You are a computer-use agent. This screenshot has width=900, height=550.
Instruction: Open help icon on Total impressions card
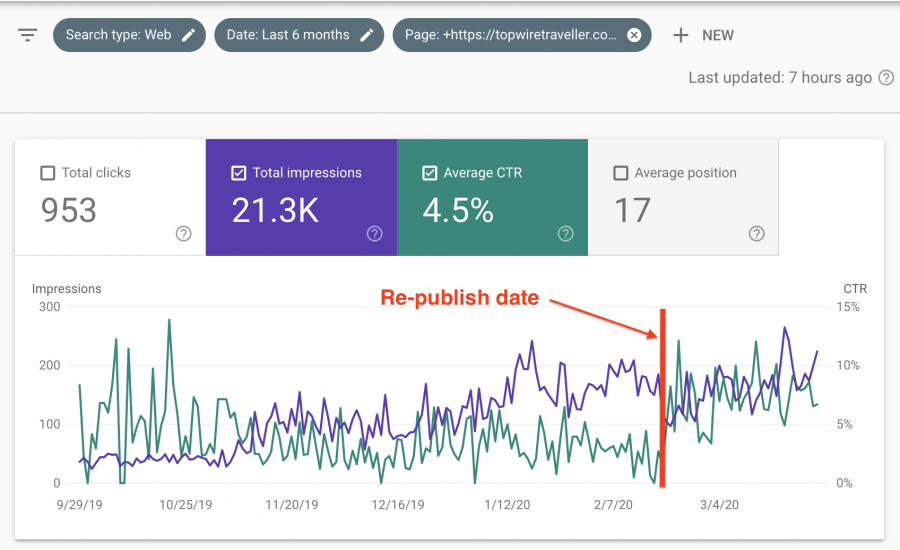pos(375,234)
